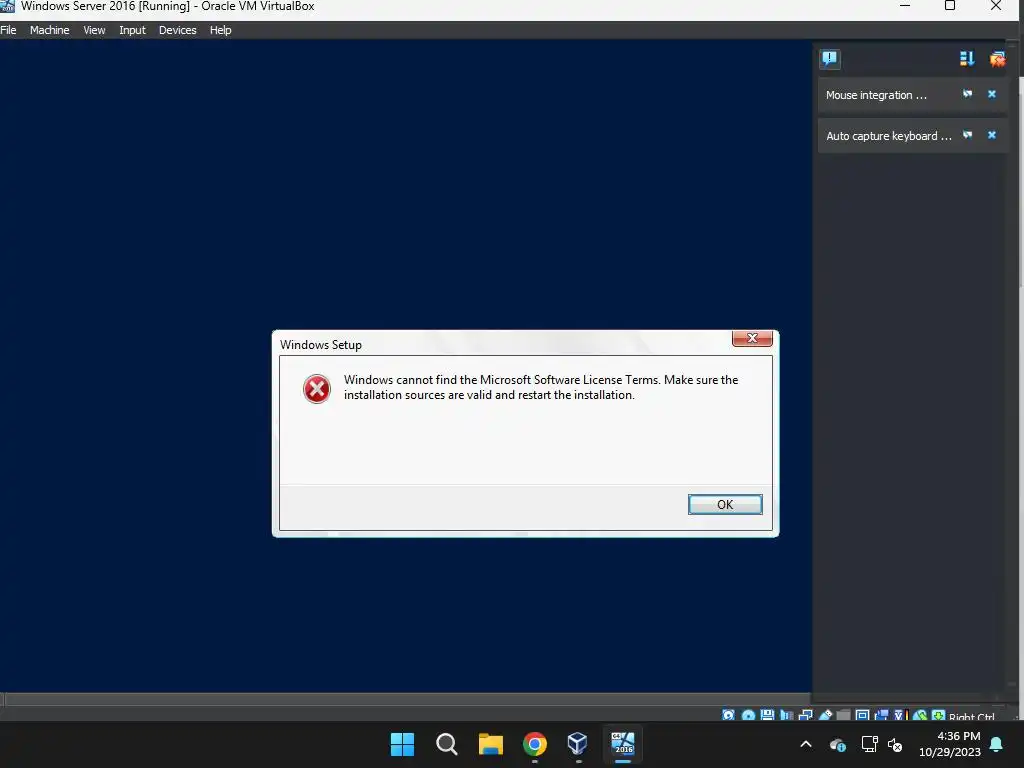Image resolution: width=1024 pixels, height=768 pixels.
Task: Open the View menu
Action: click(94, 30)
